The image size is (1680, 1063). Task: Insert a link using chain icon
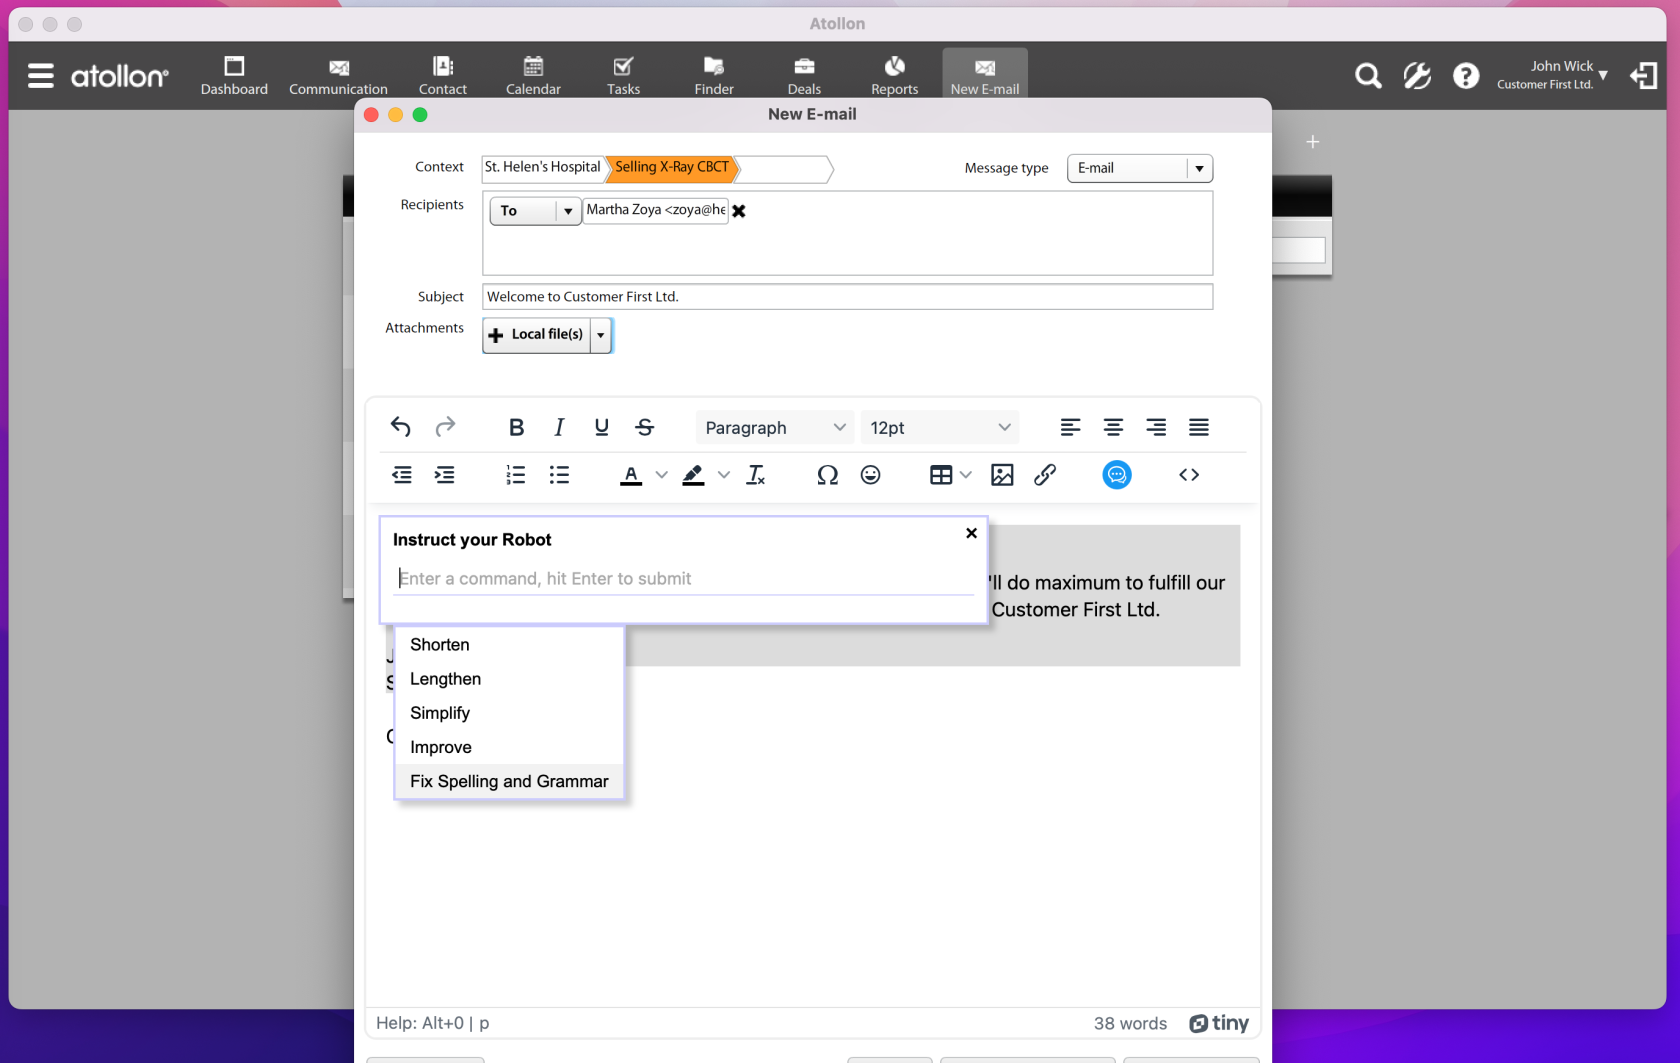click(x=1045, y=475)
